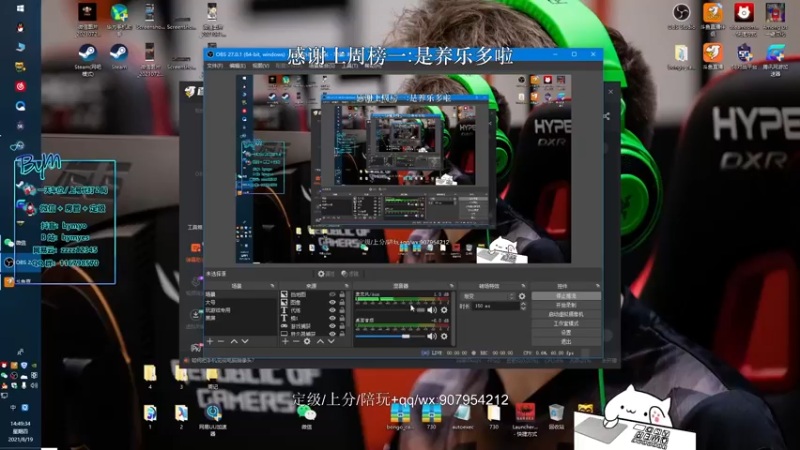This screenshot has height=450, width=800.
Task: Click the 开始录制 start recording button
Action: point(566,305)
